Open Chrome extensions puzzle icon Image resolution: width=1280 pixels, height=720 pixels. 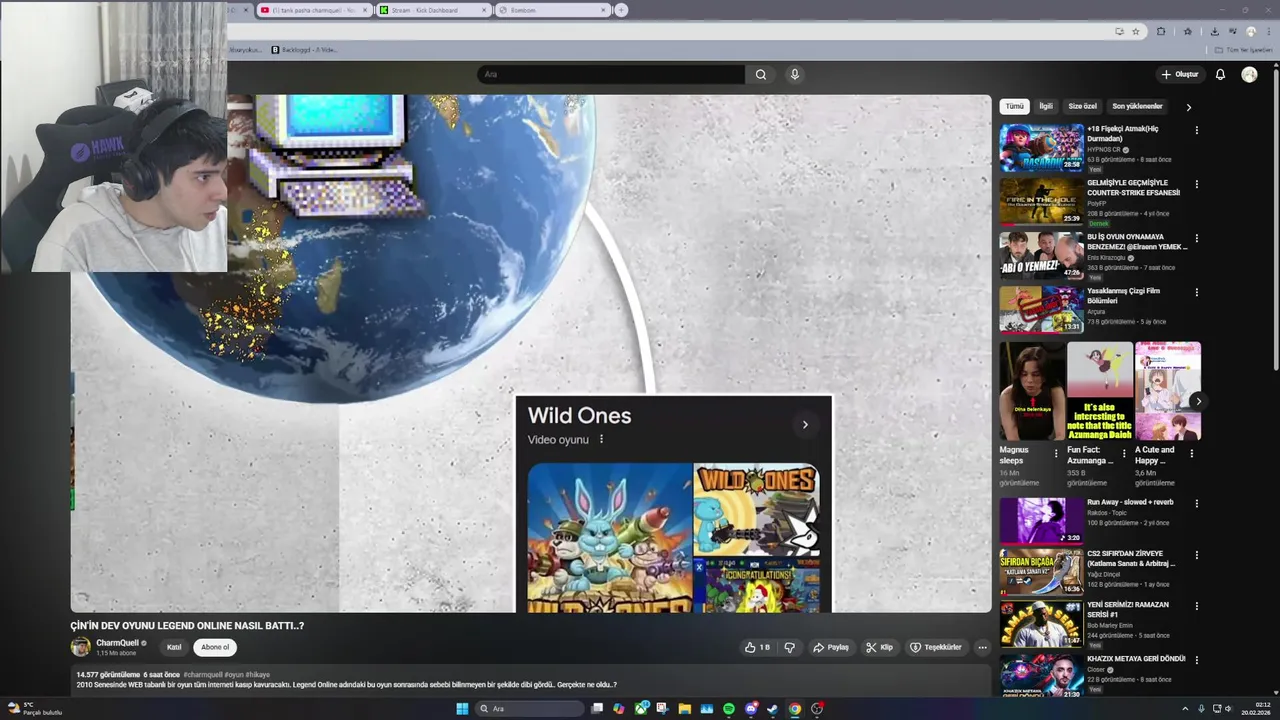tap(1161, 31)
